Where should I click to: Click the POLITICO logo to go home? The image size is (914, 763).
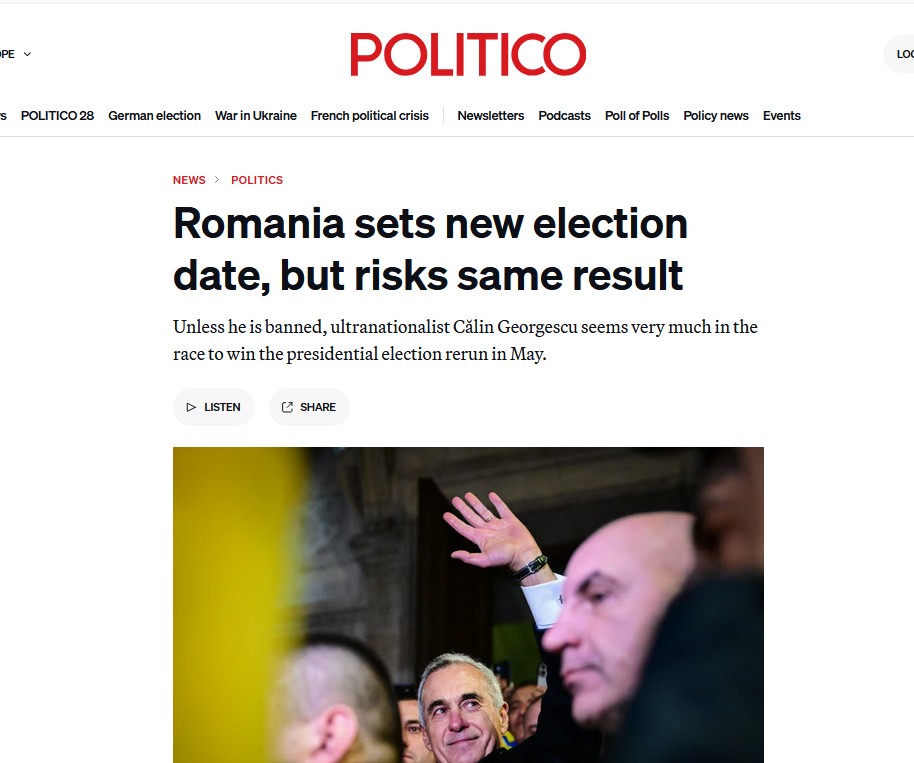point(467,55)
